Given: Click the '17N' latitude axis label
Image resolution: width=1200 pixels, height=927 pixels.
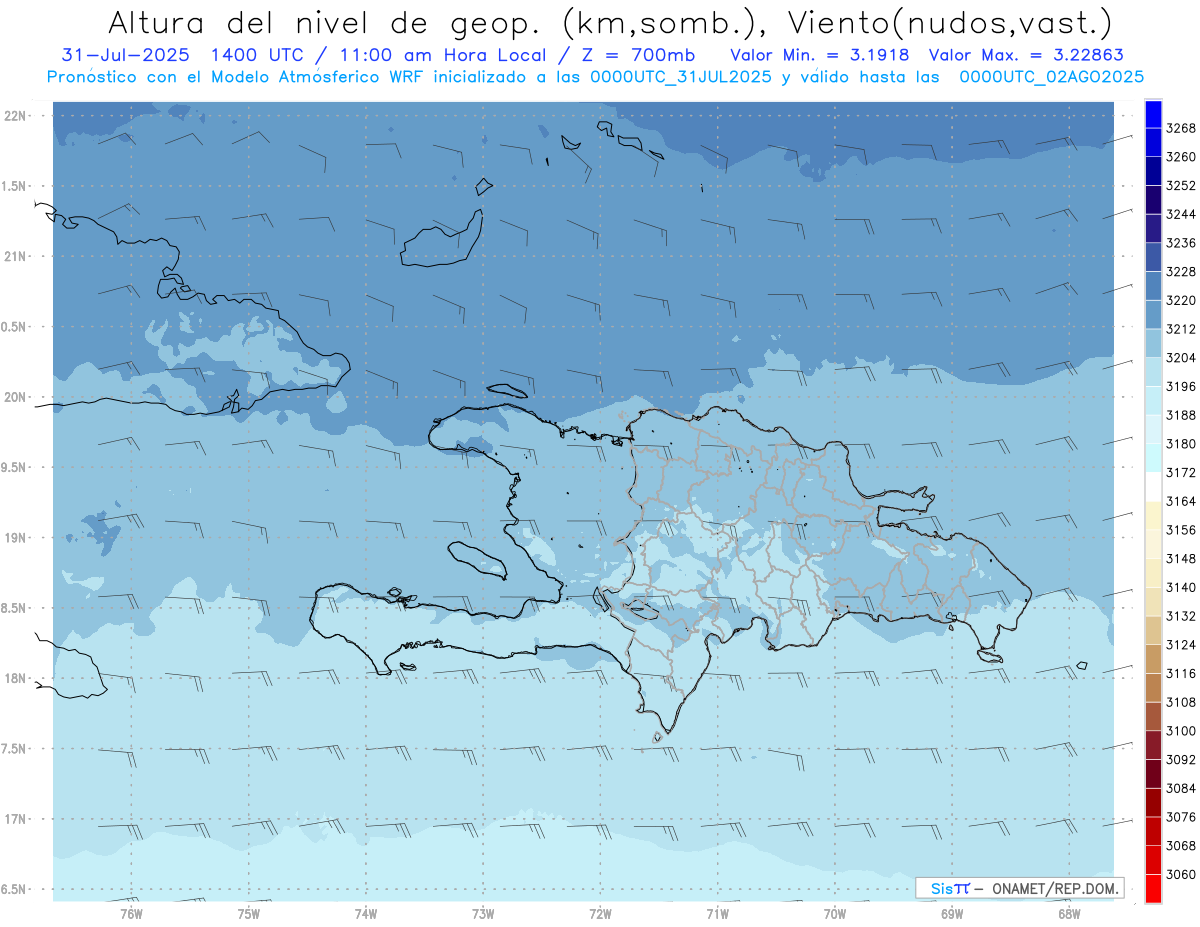Looking at the screenshot, I should pos(14,819).
